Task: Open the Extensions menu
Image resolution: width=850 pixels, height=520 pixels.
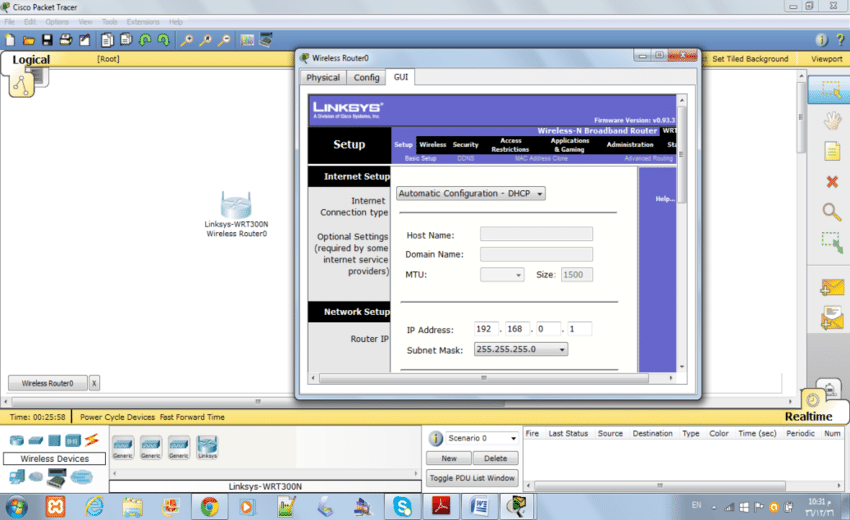Action: click(x=143, y=22)
